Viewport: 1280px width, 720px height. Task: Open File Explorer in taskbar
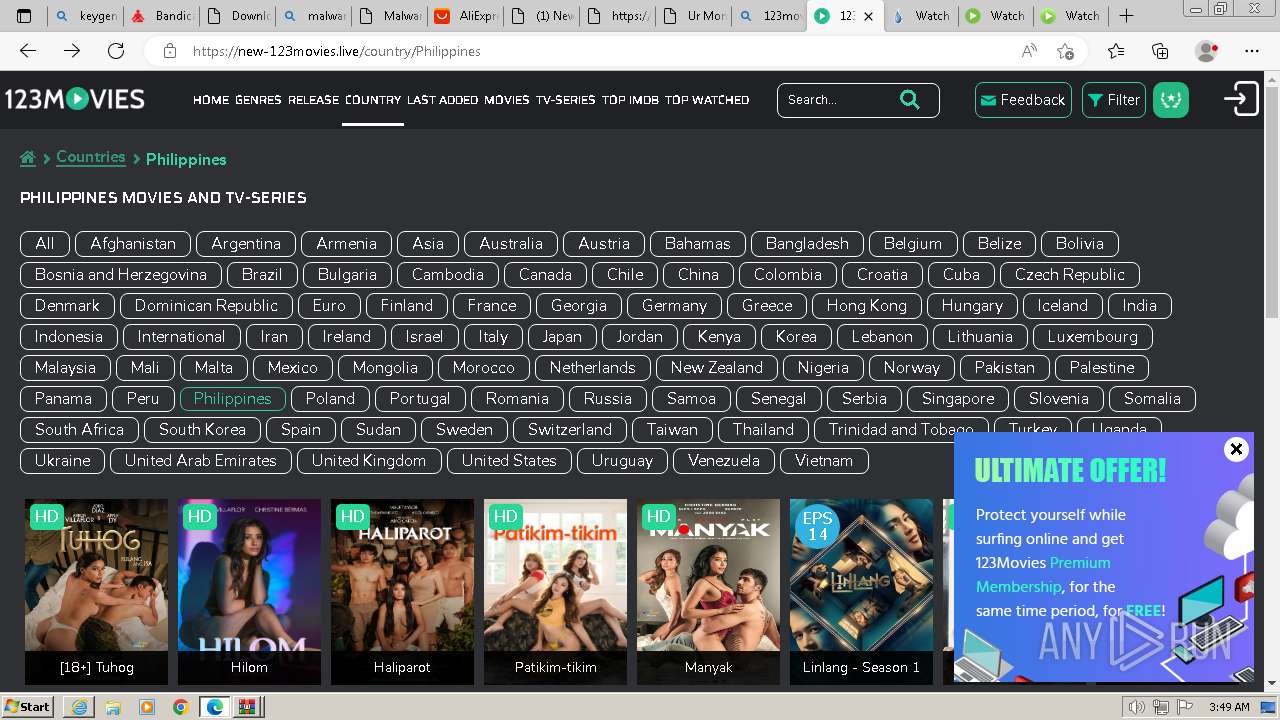coord(113,707)
